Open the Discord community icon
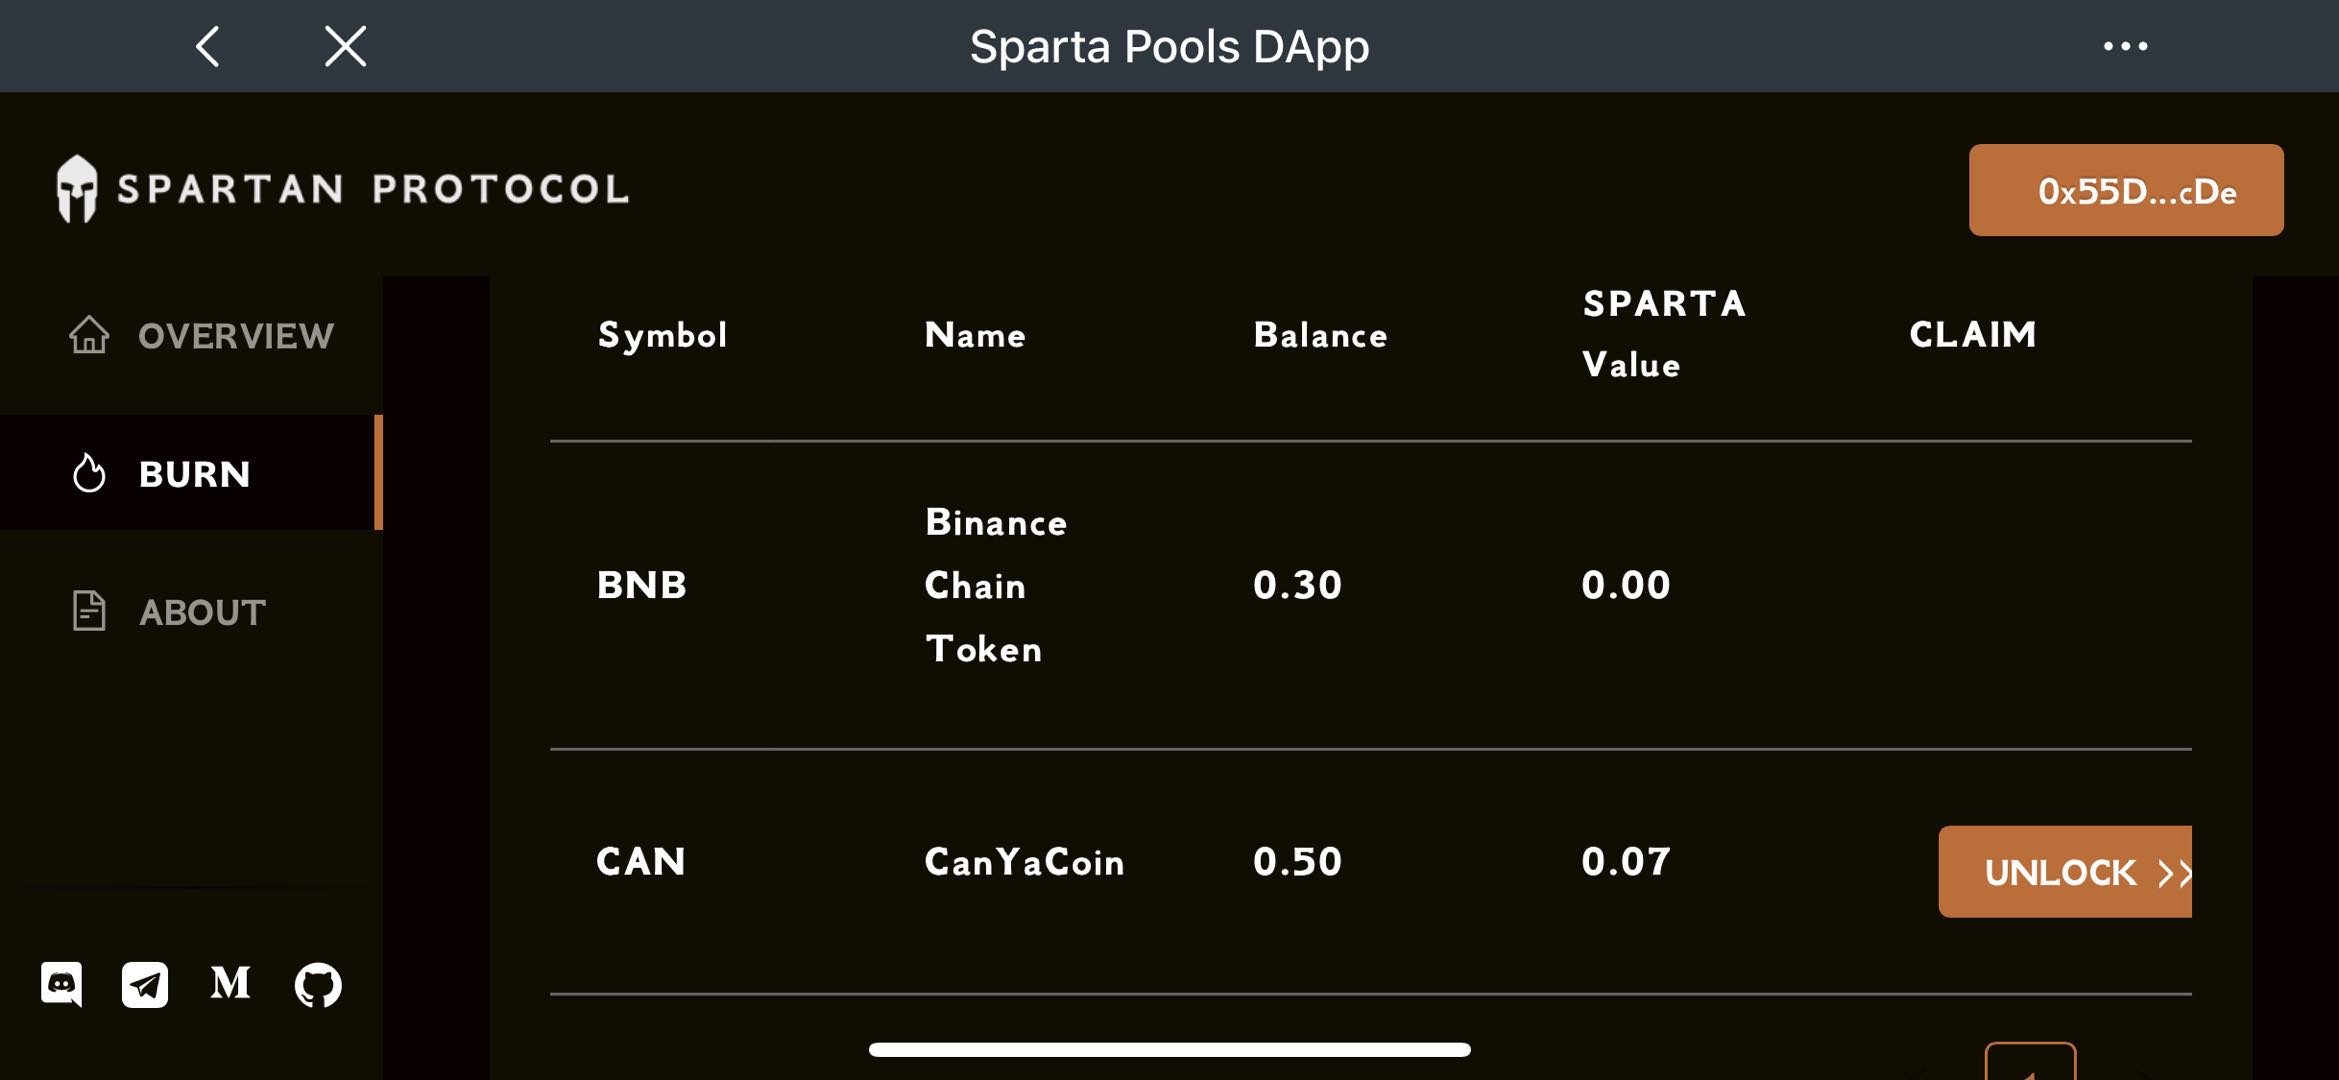 (x=64, y=985)
